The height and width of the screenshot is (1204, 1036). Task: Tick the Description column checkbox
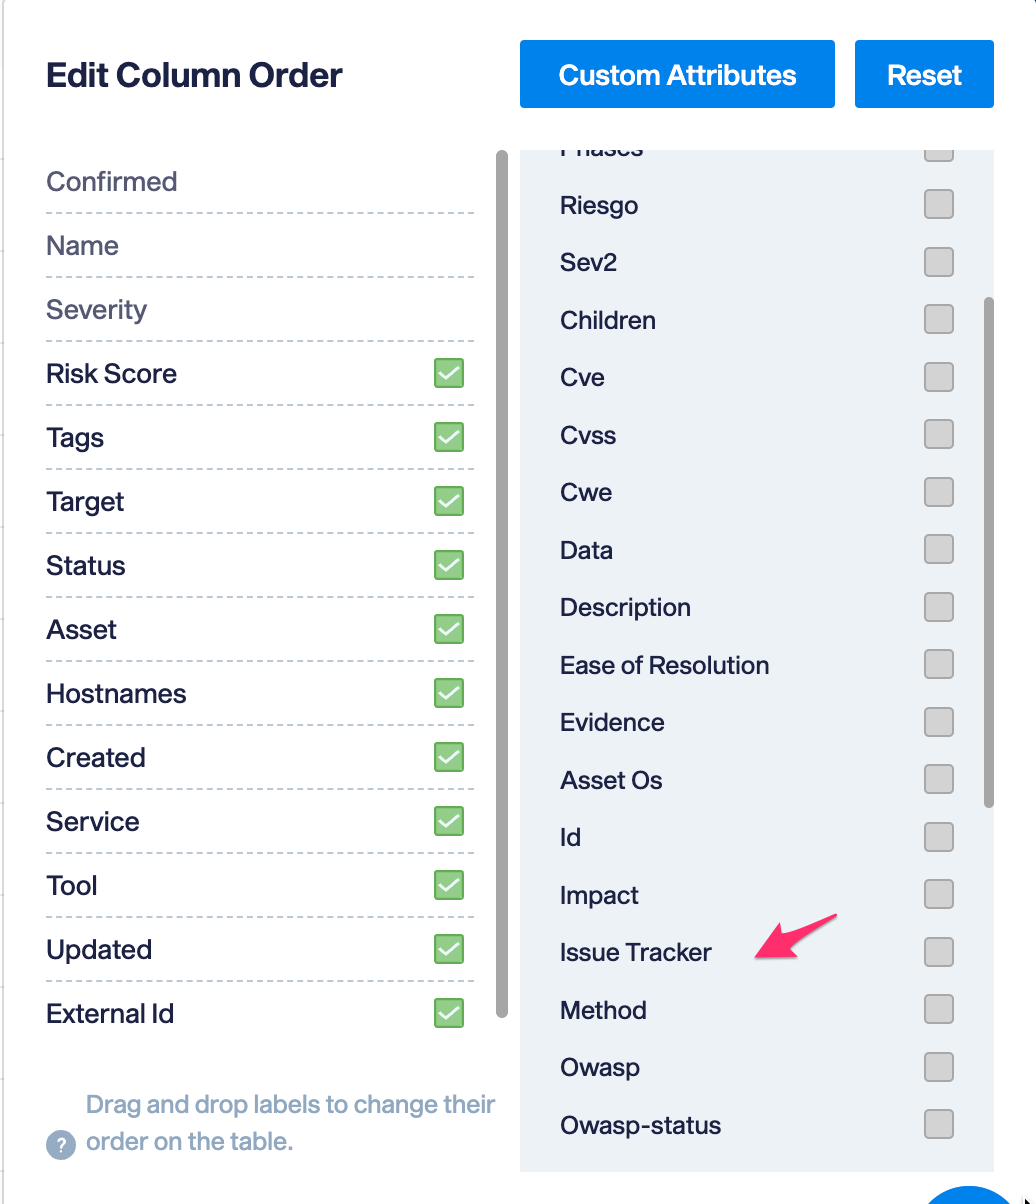click(939, 607)
